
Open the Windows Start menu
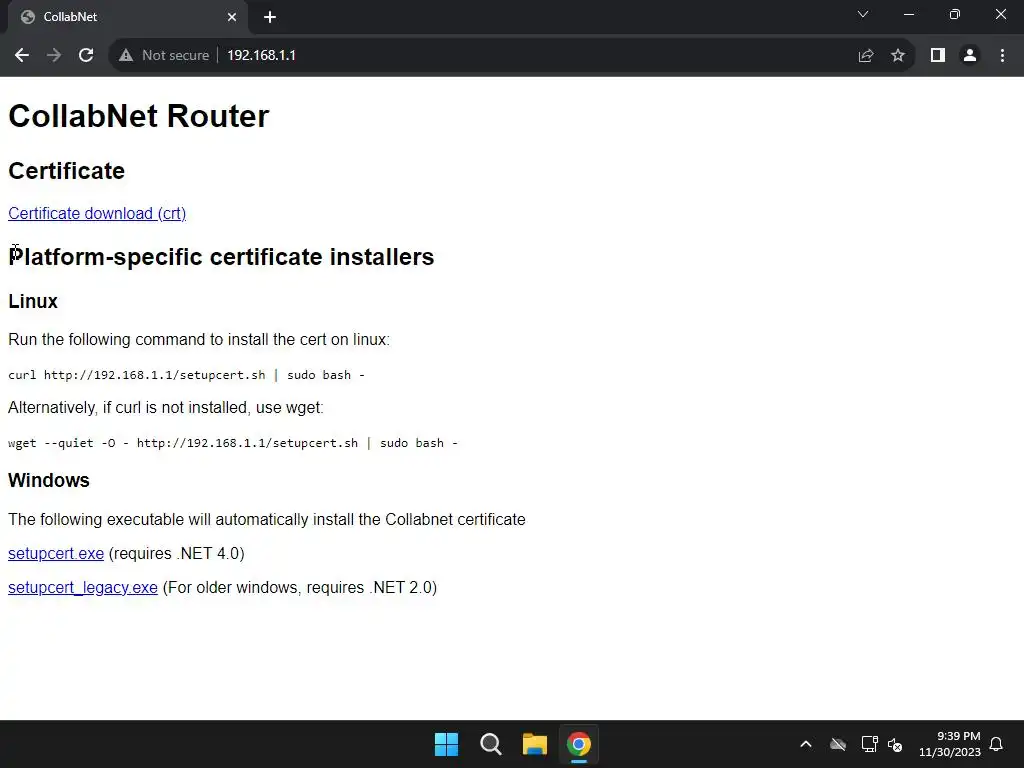pos(447,744)
